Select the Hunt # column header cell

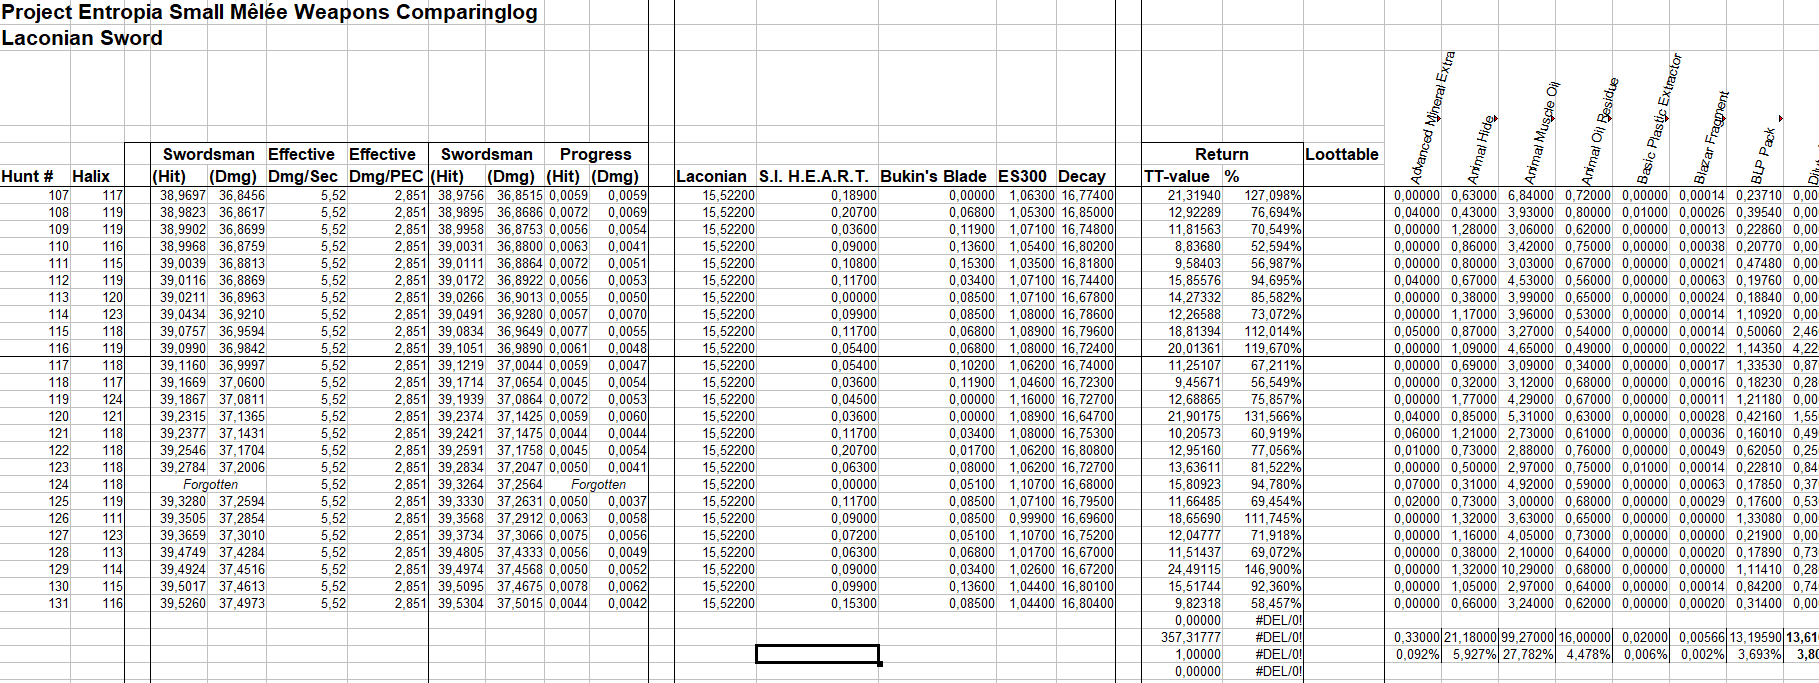pos(28,177)
